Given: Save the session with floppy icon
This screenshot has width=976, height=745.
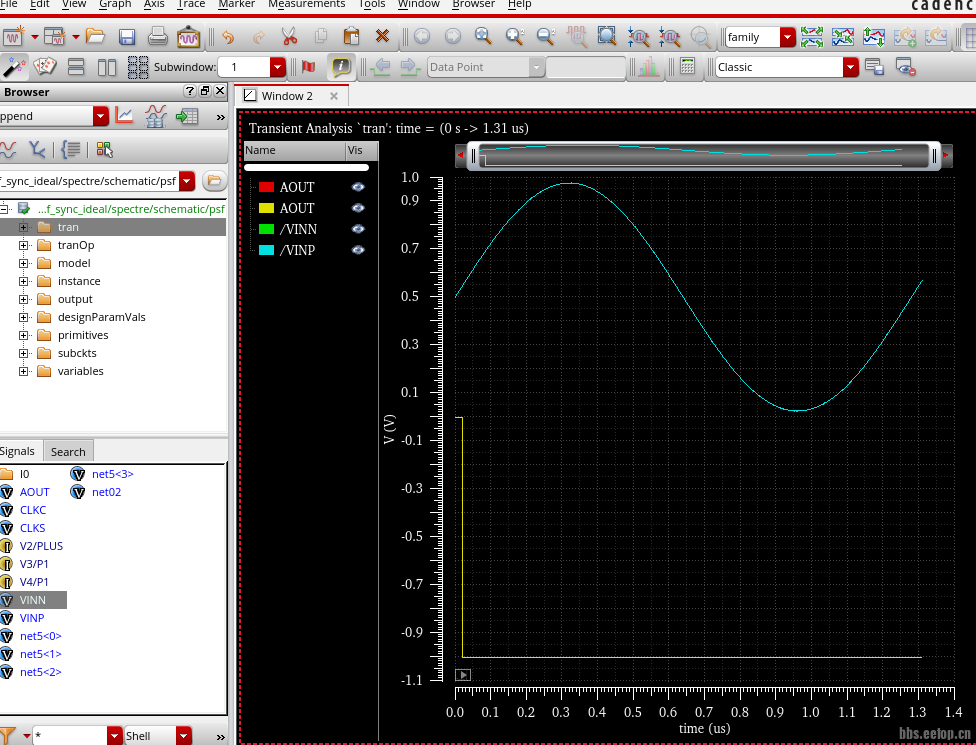Looking at the screenshot, I should tap(127, 37).
